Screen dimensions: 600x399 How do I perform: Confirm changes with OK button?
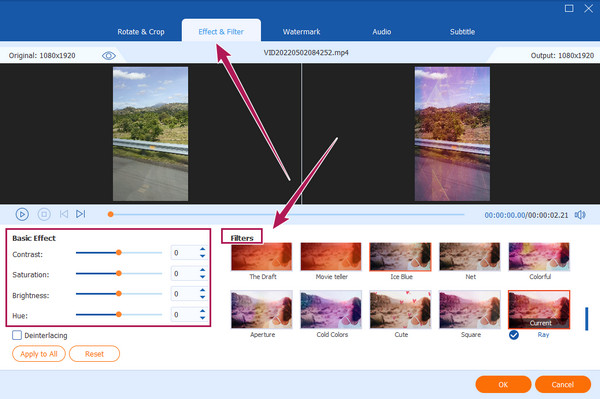click(x=503, y=384)
